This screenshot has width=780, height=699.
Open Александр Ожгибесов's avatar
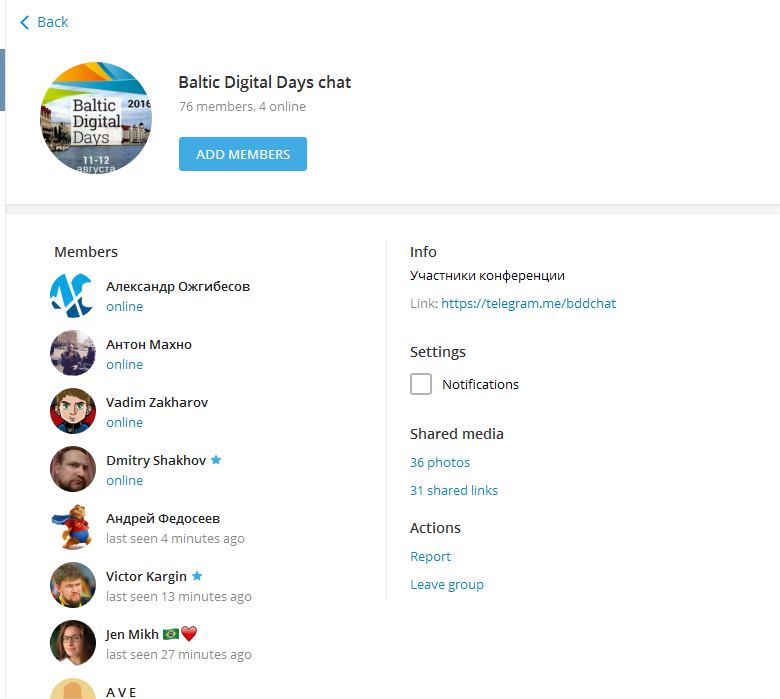73,296
